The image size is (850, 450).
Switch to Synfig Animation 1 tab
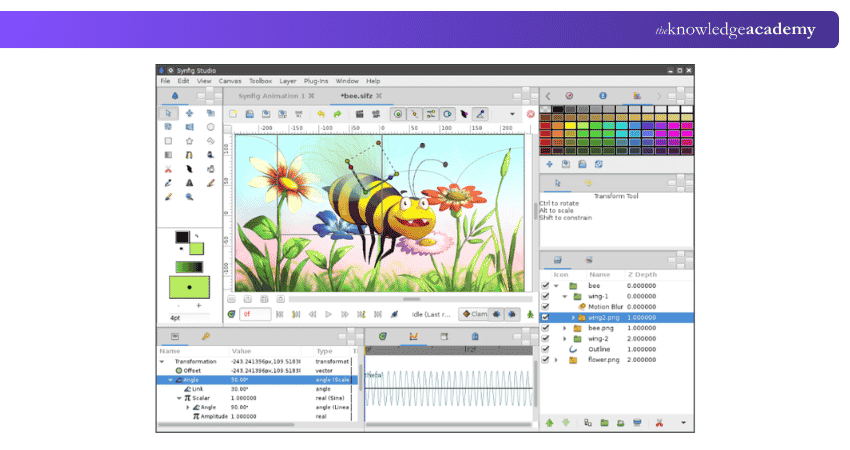[x=272, y=96]
